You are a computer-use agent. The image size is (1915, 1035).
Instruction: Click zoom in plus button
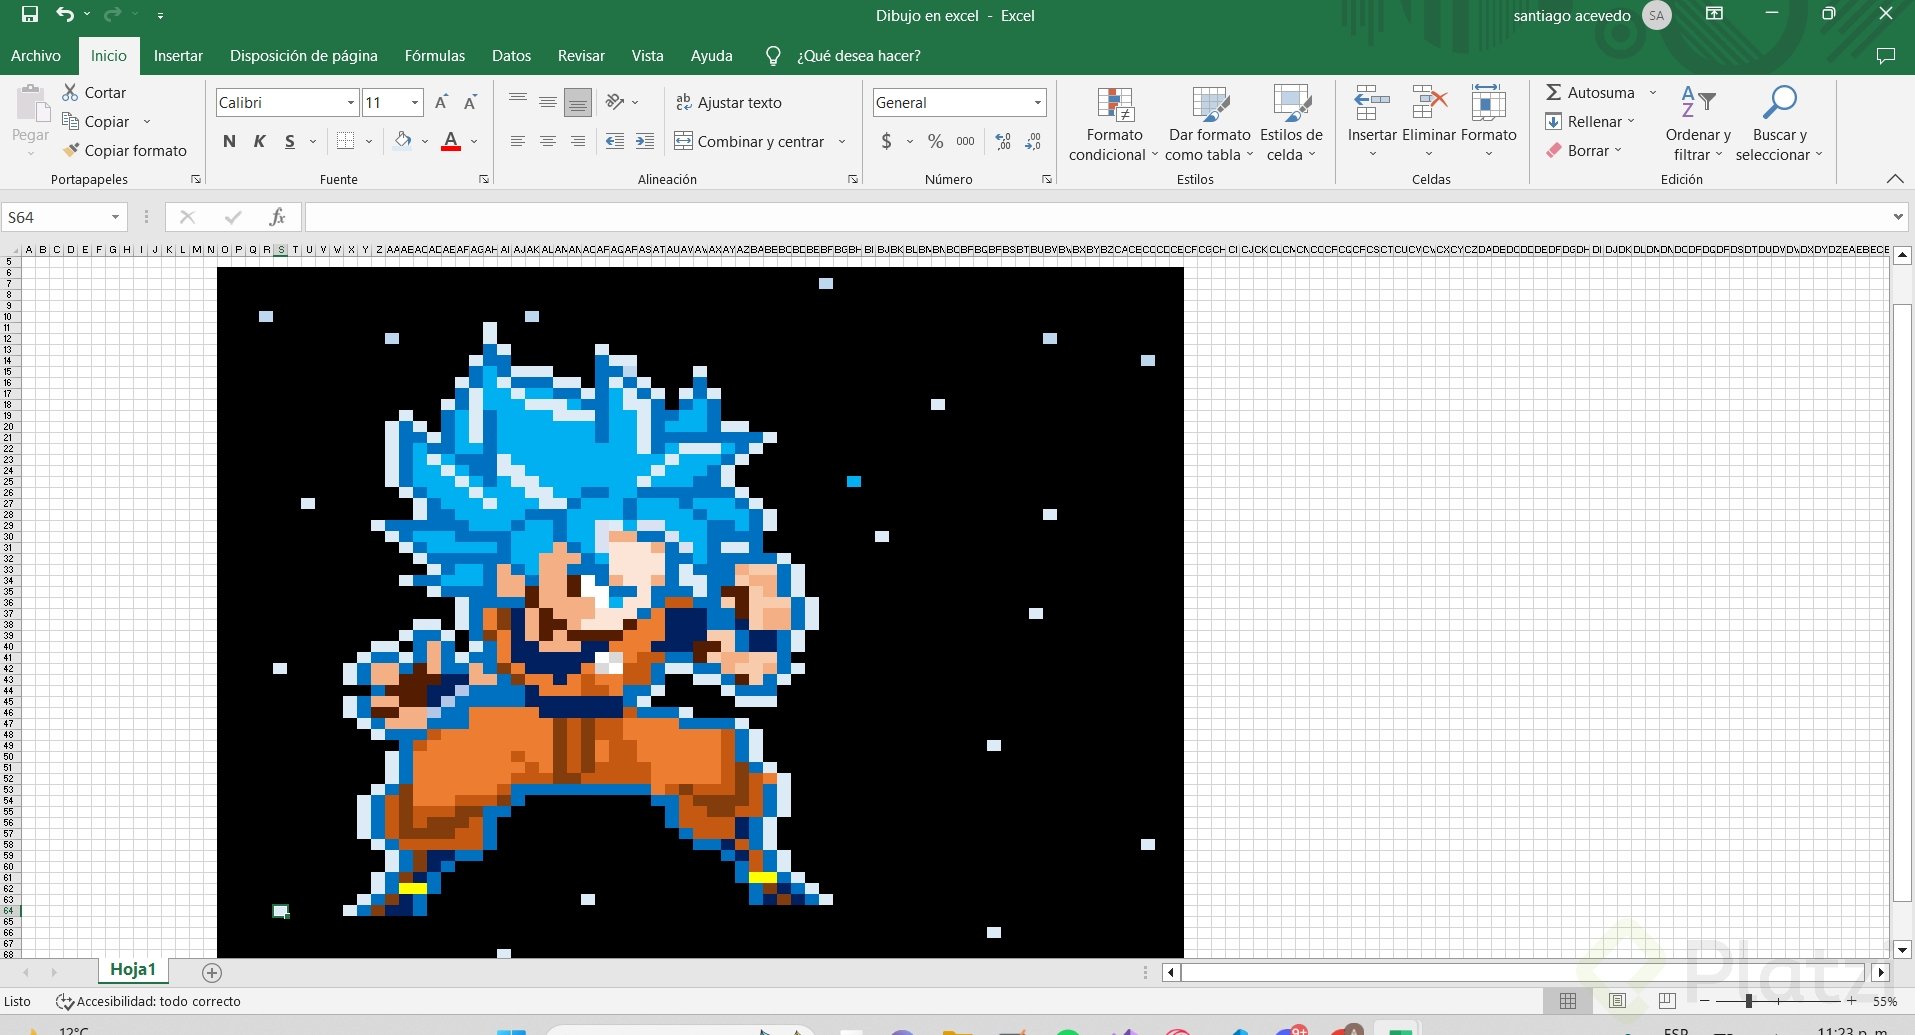pos(1852,1001)
